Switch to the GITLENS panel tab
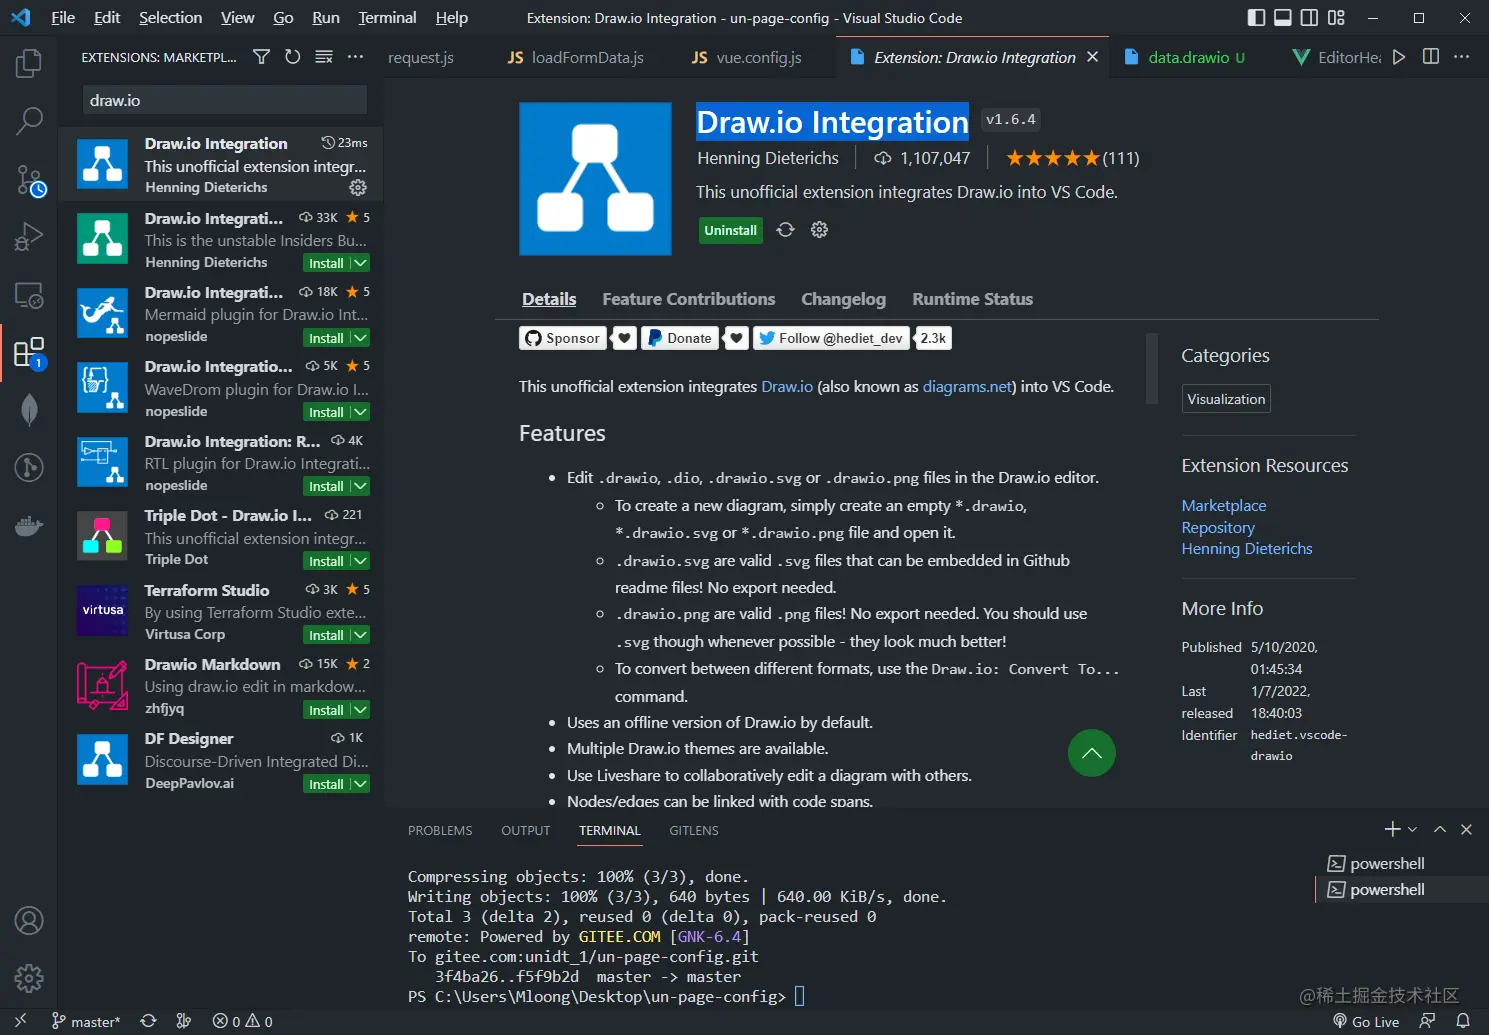Viewport: 1489px width, 1035px height. 694,830
